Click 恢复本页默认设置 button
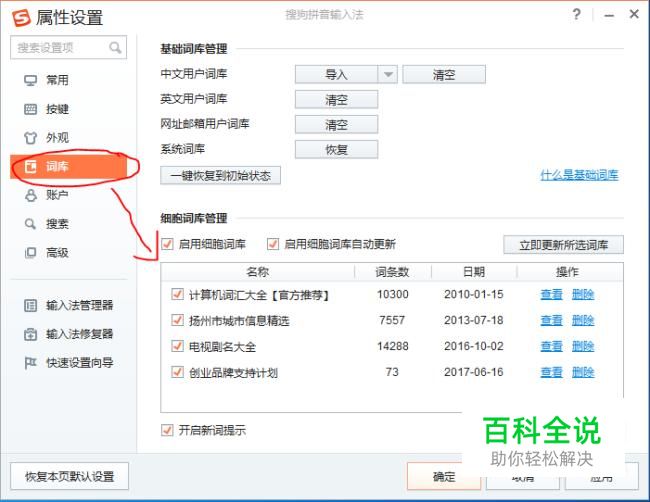The width and height of the screenshot is (650, 502). coord(70,476)
